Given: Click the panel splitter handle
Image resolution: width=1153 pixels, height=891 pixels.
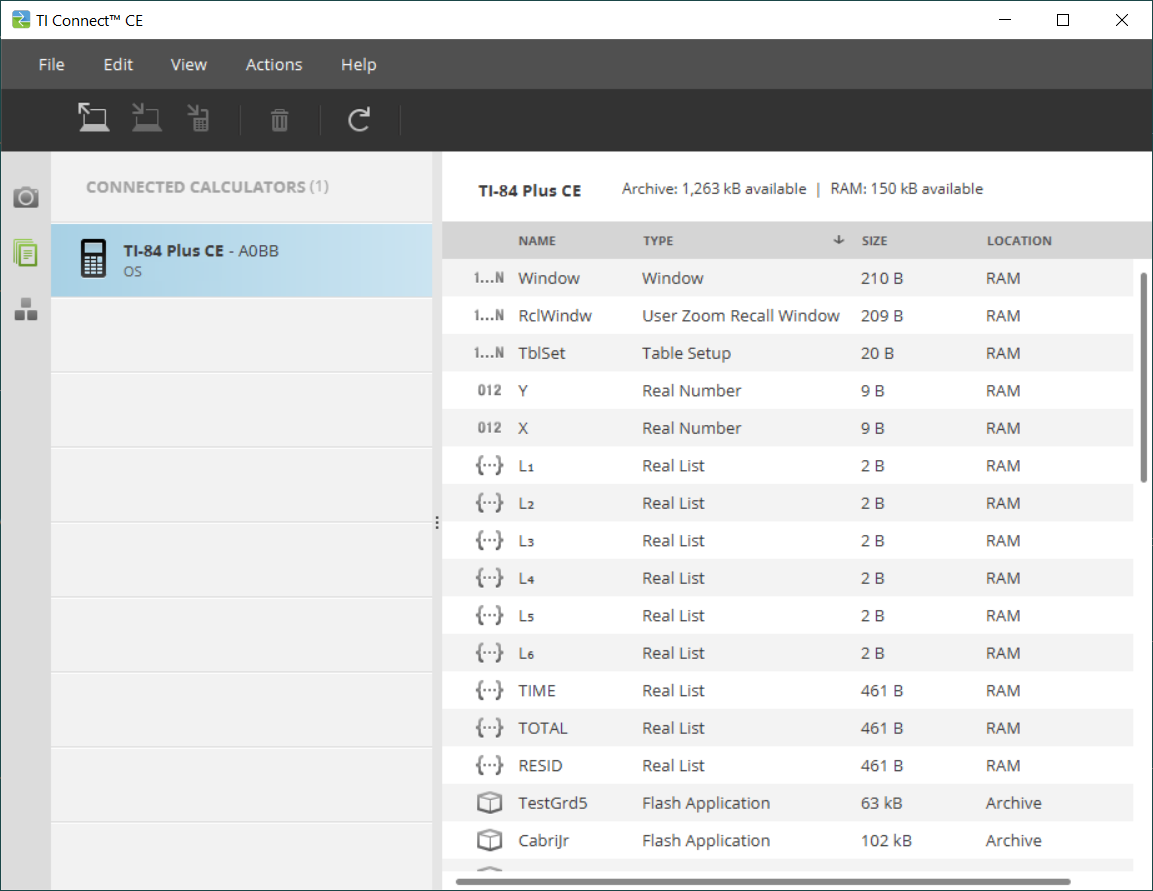Looking at the screenshot, I should click(437, 522).
